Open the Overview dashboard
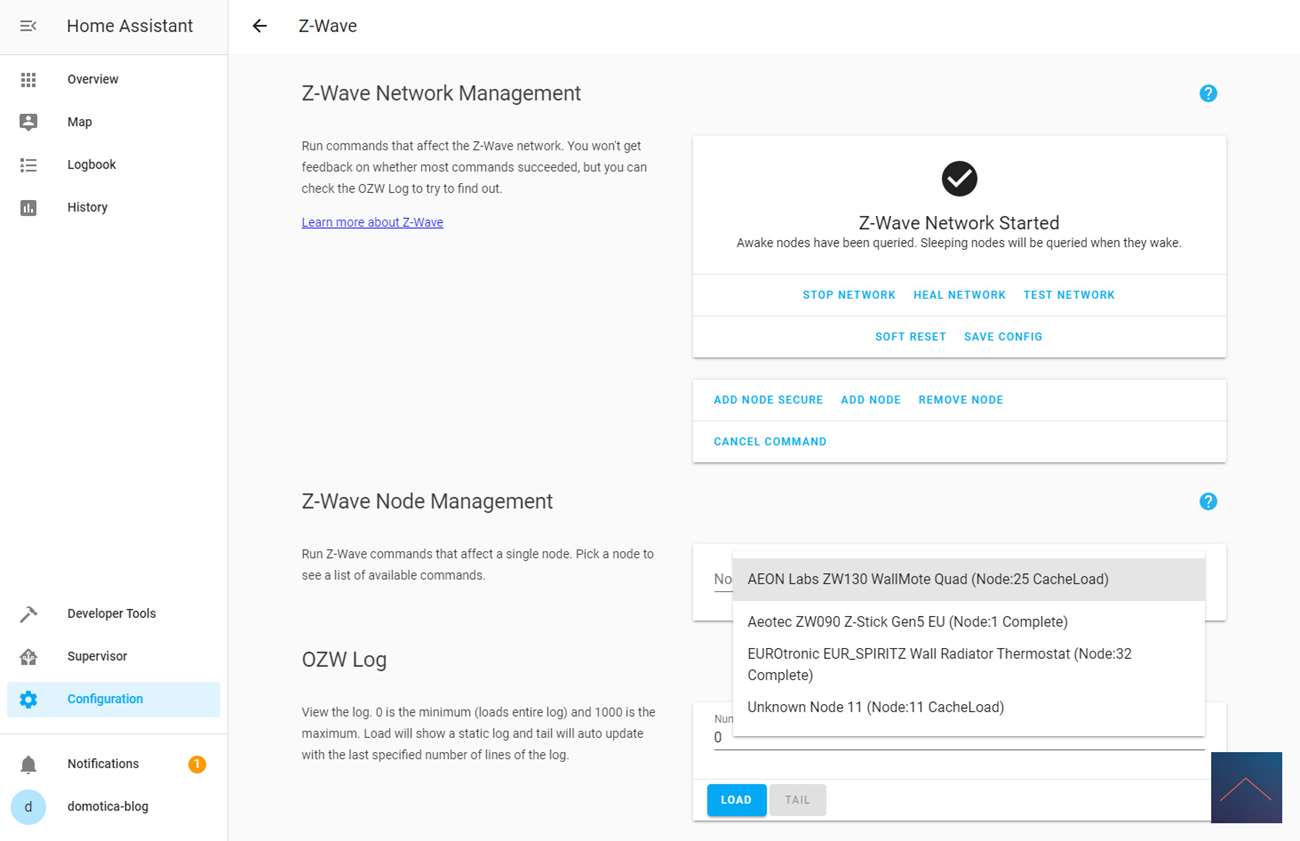This screenshot has width=1300, height=841. point(114,79)
